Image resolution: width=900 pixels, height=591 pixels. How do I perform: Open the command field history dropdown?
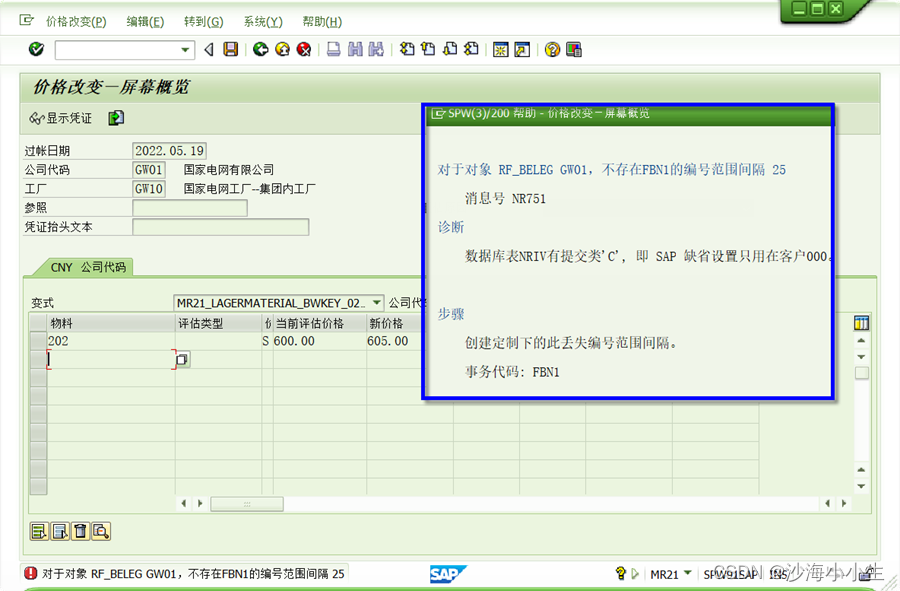click(x=185, y=49)
